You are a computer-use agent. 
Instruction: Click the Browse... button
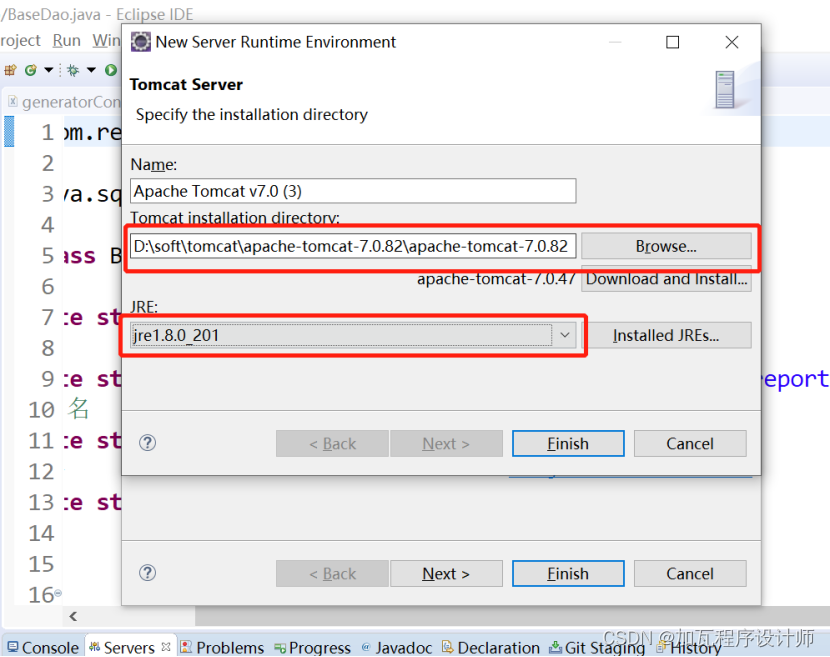point(666,246)
